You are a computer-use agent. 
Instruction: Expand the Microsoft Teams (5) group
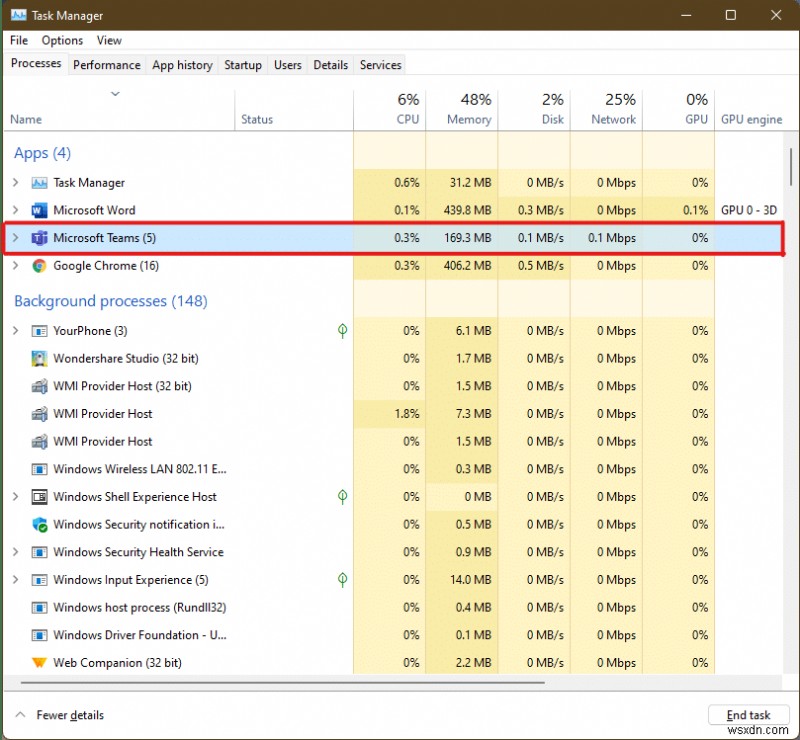click(x=15, y=237)
